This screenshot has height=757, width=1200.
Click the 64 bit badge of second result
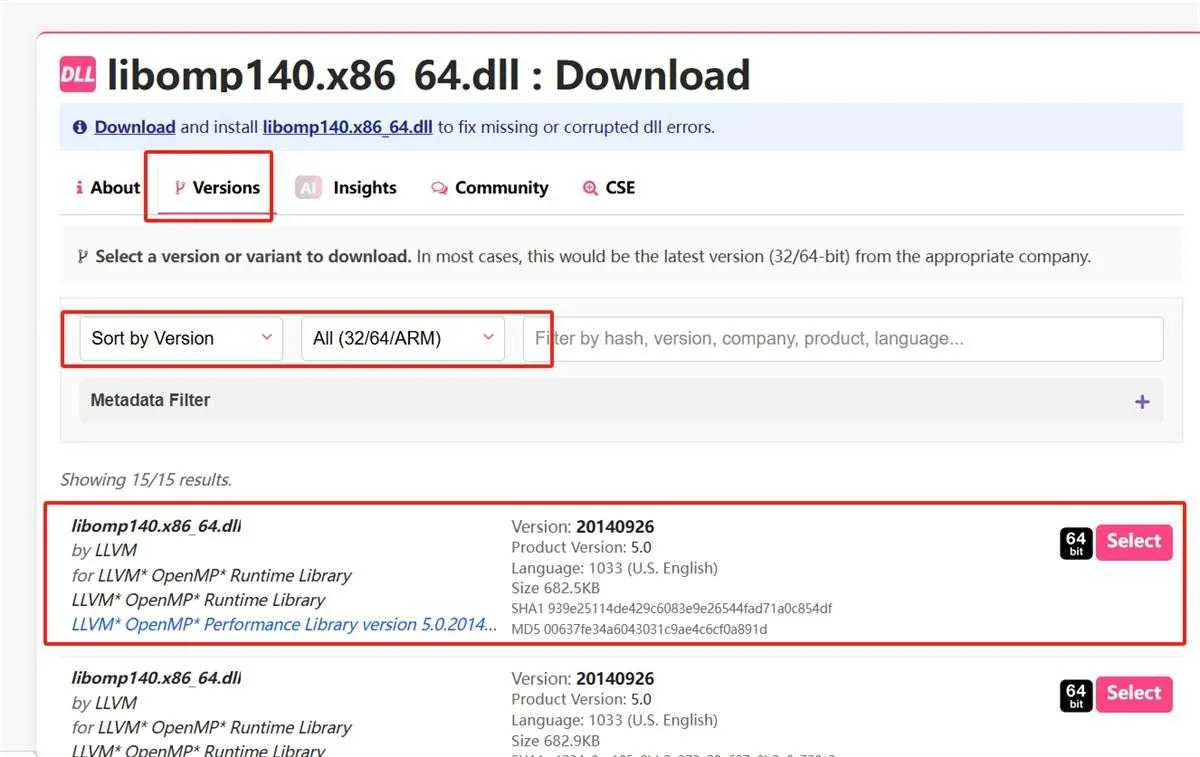[1076, 695]
